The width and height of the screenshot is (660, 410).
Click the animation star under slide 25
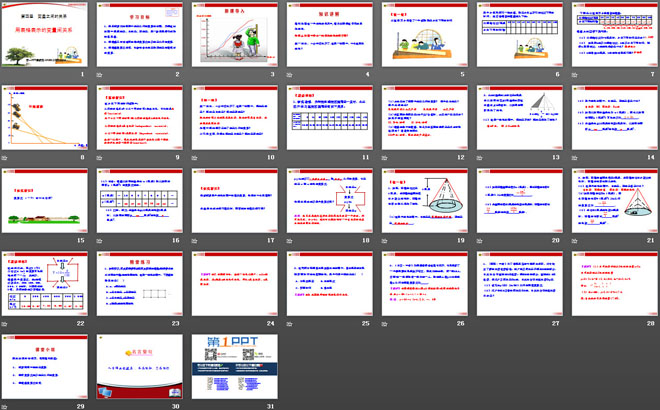[290, 324]
